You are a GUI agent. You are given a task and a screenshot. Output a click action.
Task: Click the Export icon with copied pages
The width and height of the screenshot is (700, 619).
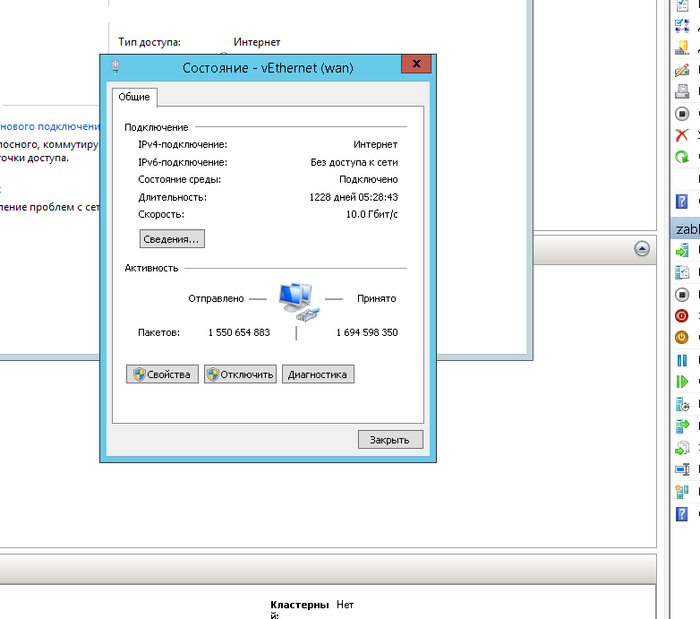(x=682, y=448)
